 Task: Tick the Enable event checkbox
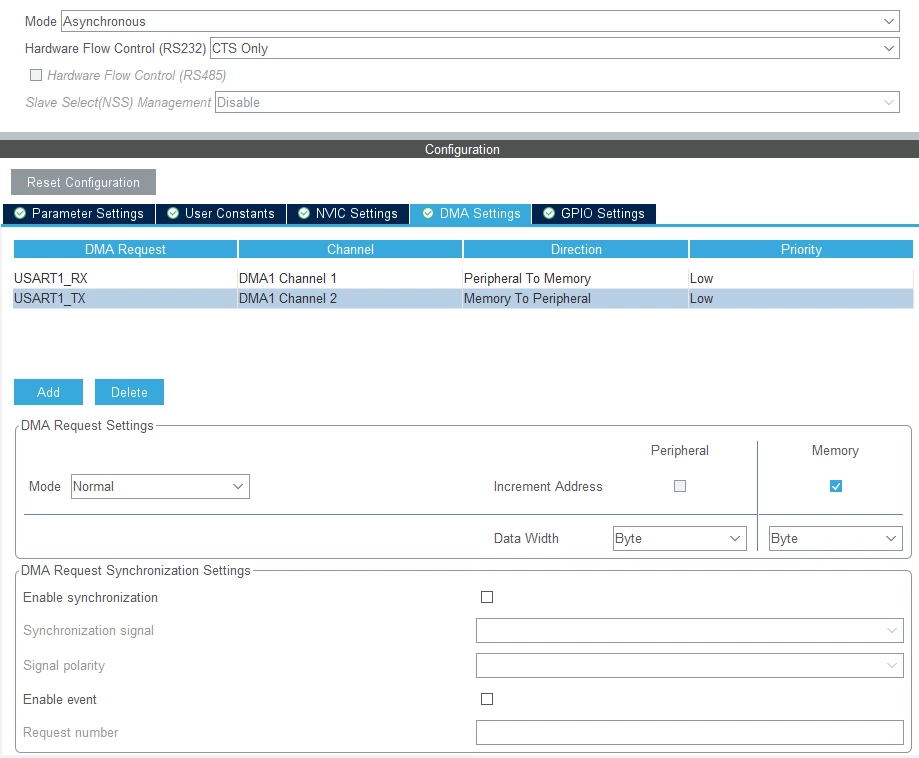pos(487,699)
